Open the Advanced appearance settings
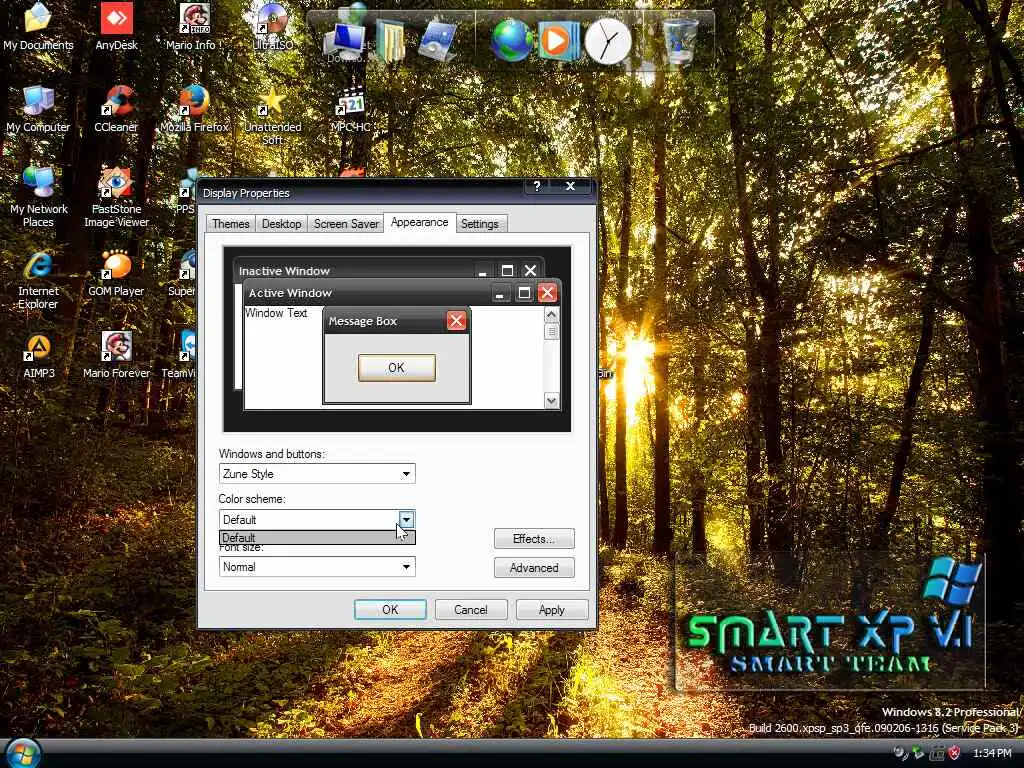The height and width of the screenshot is (768, 1024). click(x=534, y=568)
